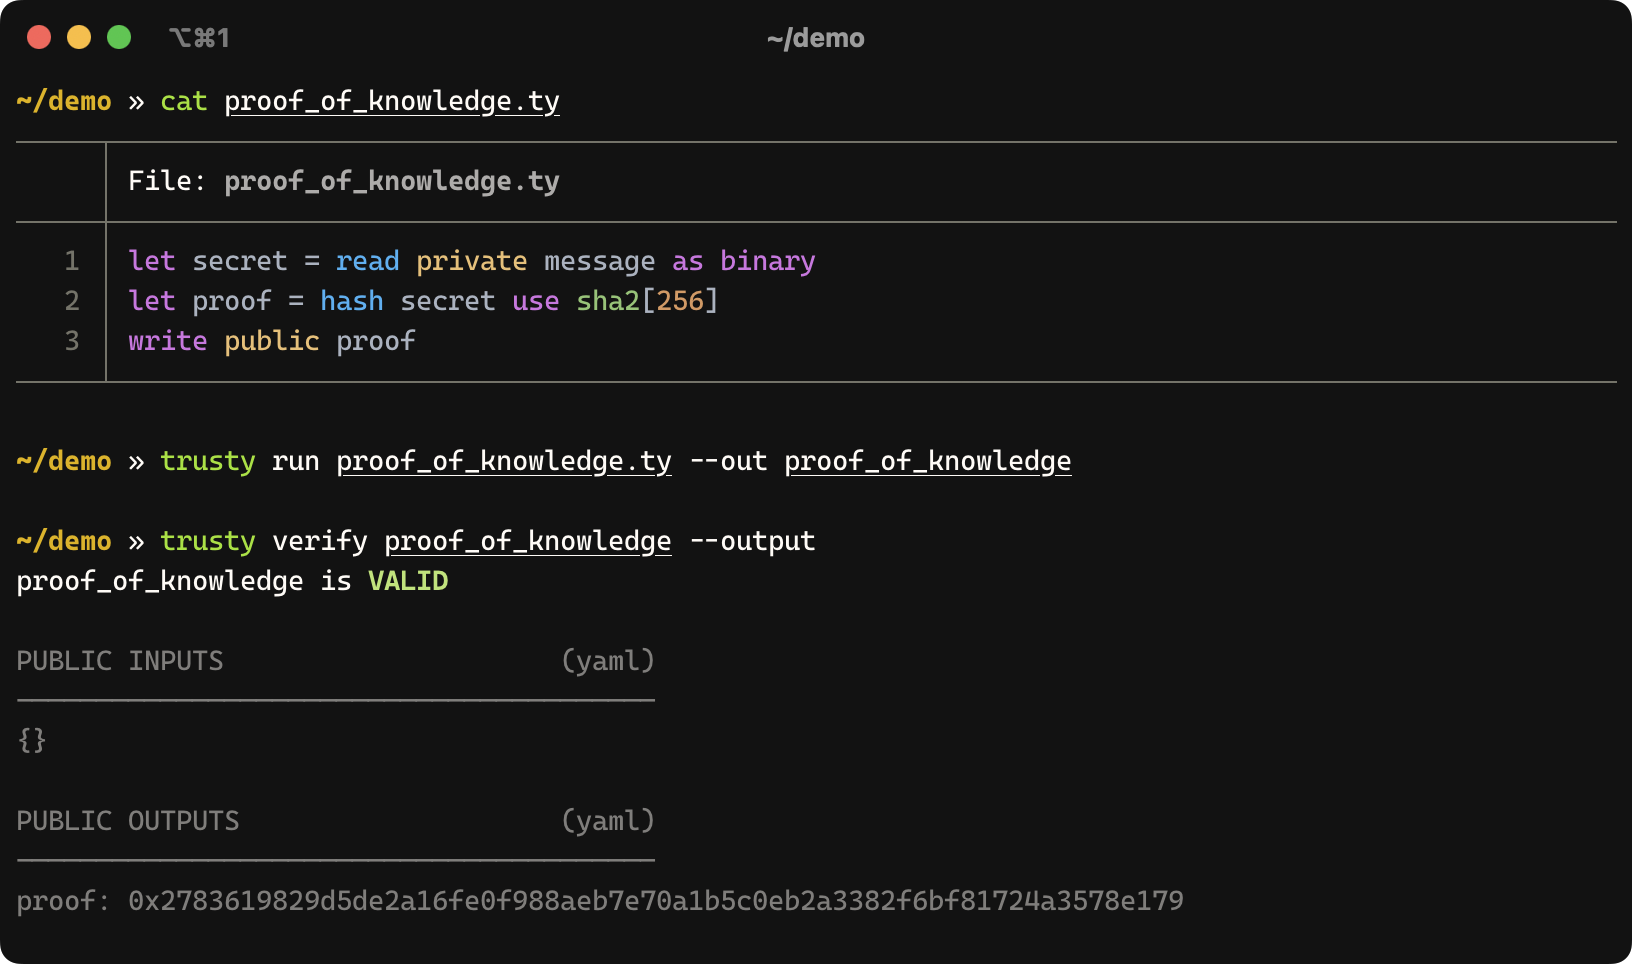Click '(yaml)' next to PUBLIC OUTPUTS

pyautogui.click(x=608, y=821)
